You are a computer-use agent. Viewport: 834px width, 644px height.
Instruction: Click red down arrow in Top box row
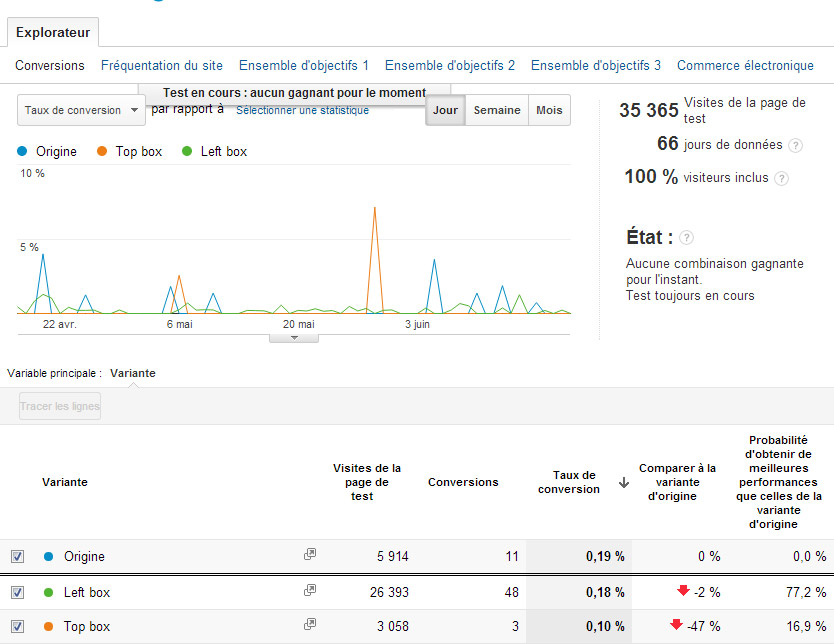click(676, 624)
